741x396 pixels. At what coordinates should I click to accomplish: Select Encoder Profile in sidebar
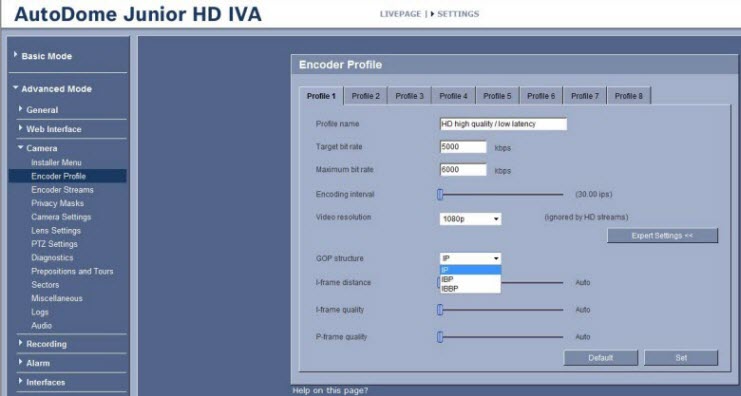(x=68, y=176)
